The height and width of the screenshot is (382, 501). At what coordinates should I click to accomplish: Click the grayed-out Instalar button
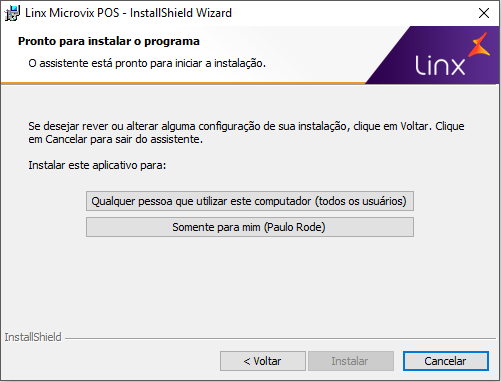pyautogui.click(x=351, y=361)
